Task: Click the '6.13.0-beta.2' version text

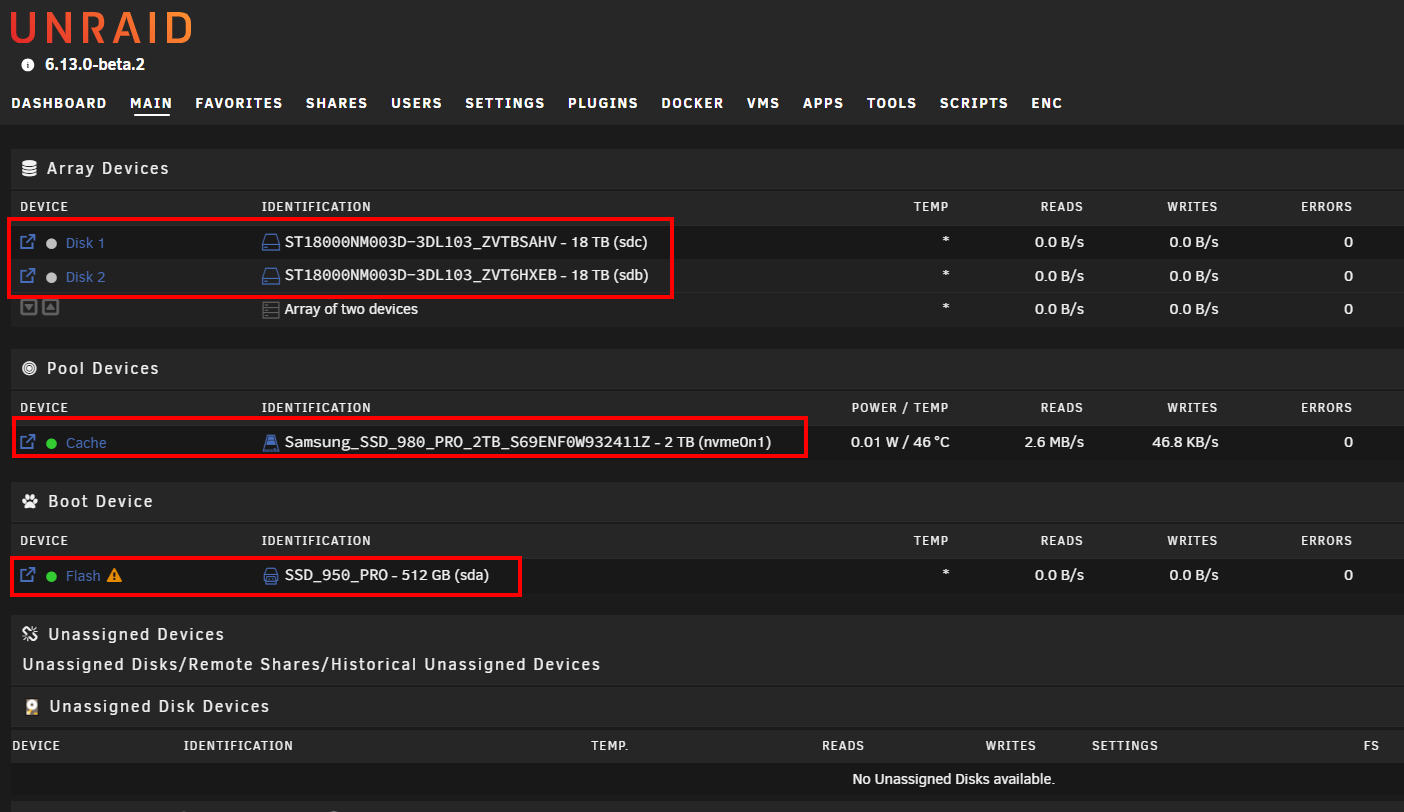Action: point(95,65)
